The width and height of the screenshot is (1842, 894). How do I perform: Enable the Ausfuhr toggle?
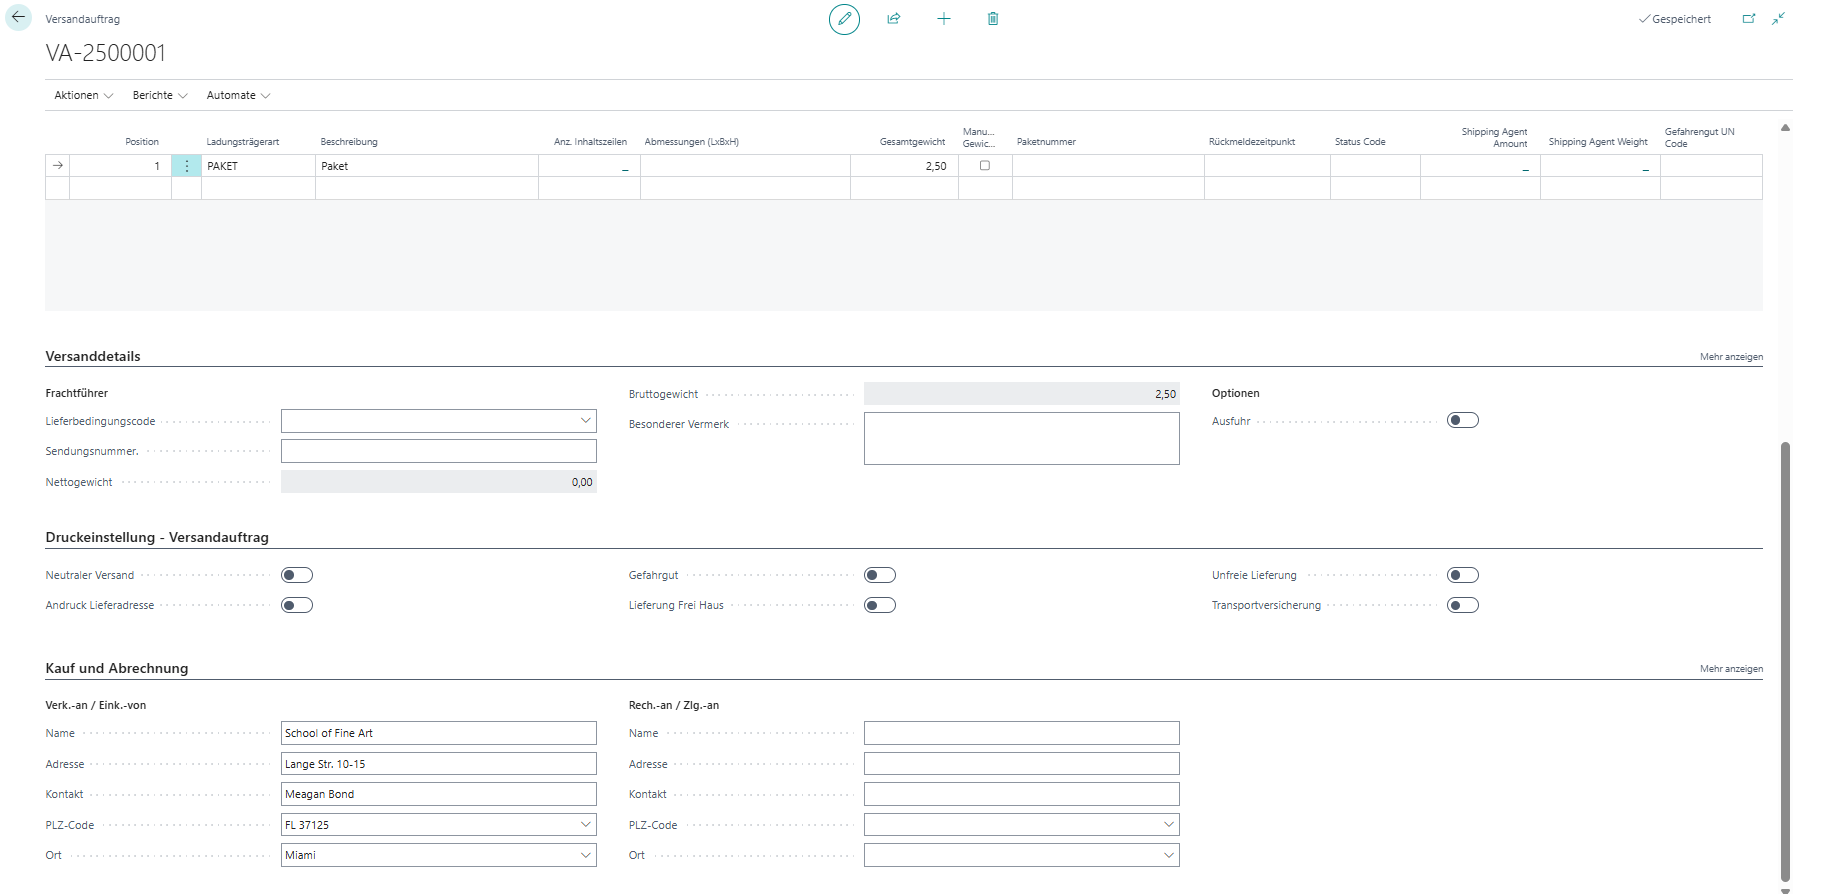1462,420
